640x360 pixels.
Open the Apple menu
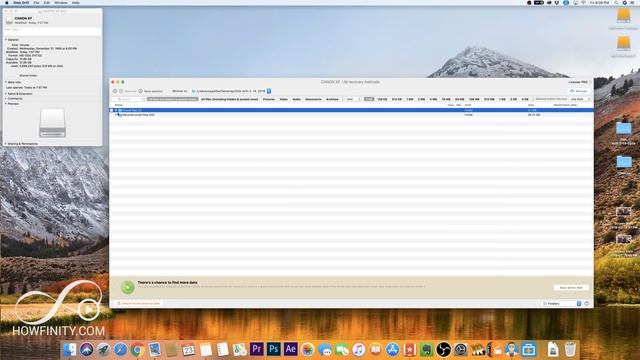(x=7, y=2)
